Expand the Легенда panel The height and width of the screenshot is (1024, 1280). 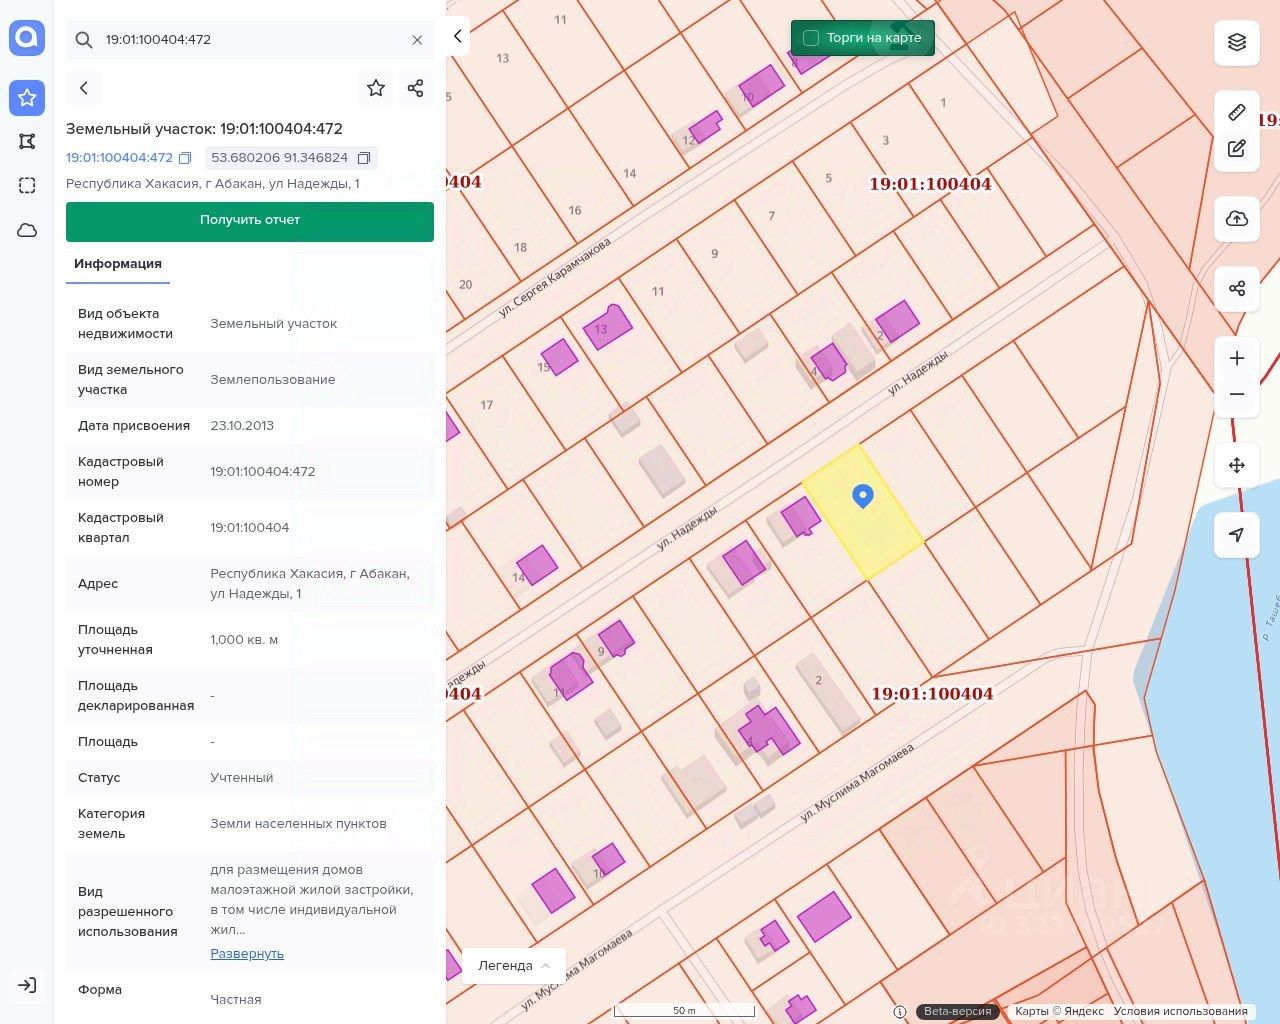click(x=514, y=965)
